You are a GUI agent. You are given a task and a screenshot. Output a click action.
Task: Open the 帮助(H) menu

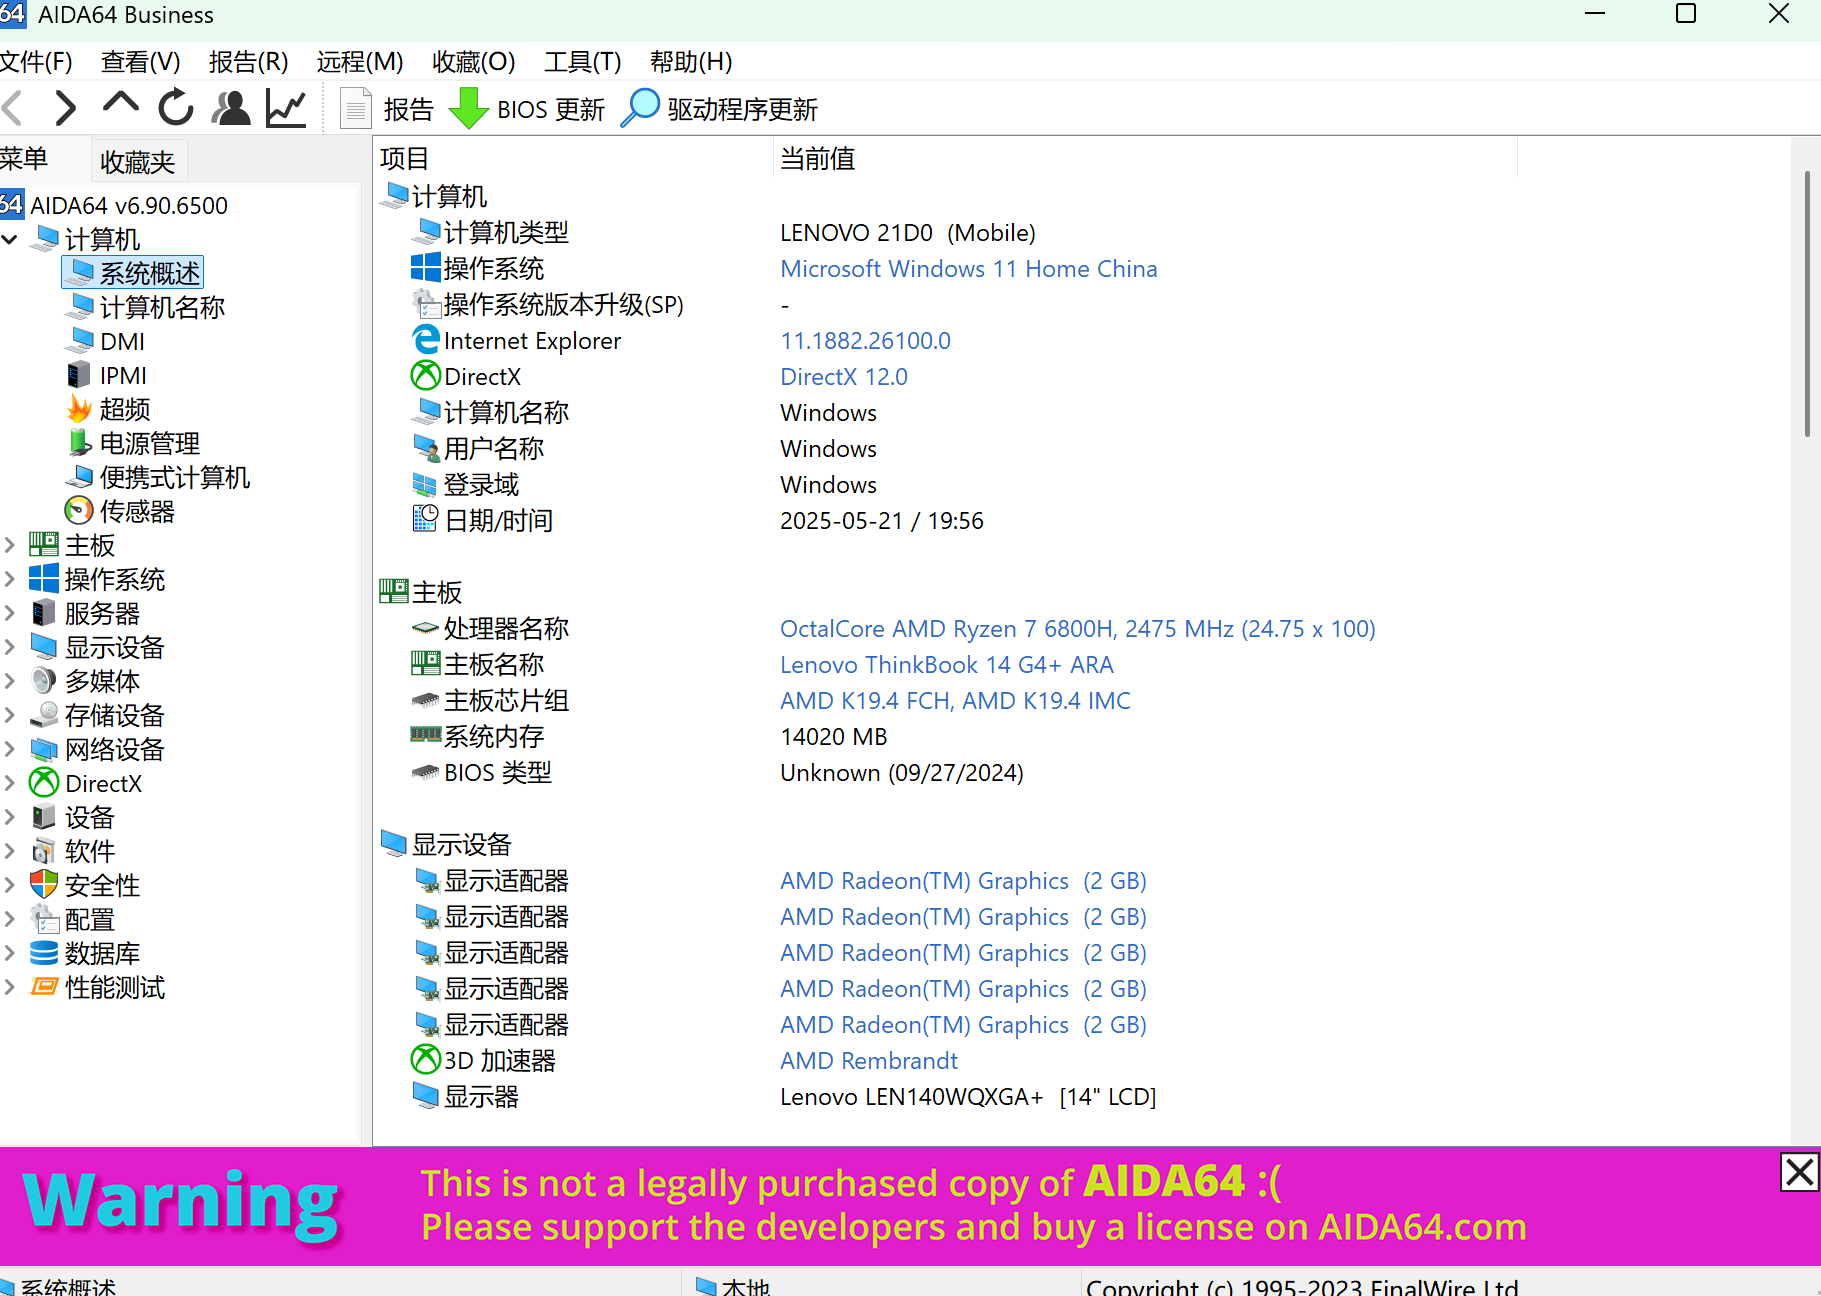click(x=691, y=62)
